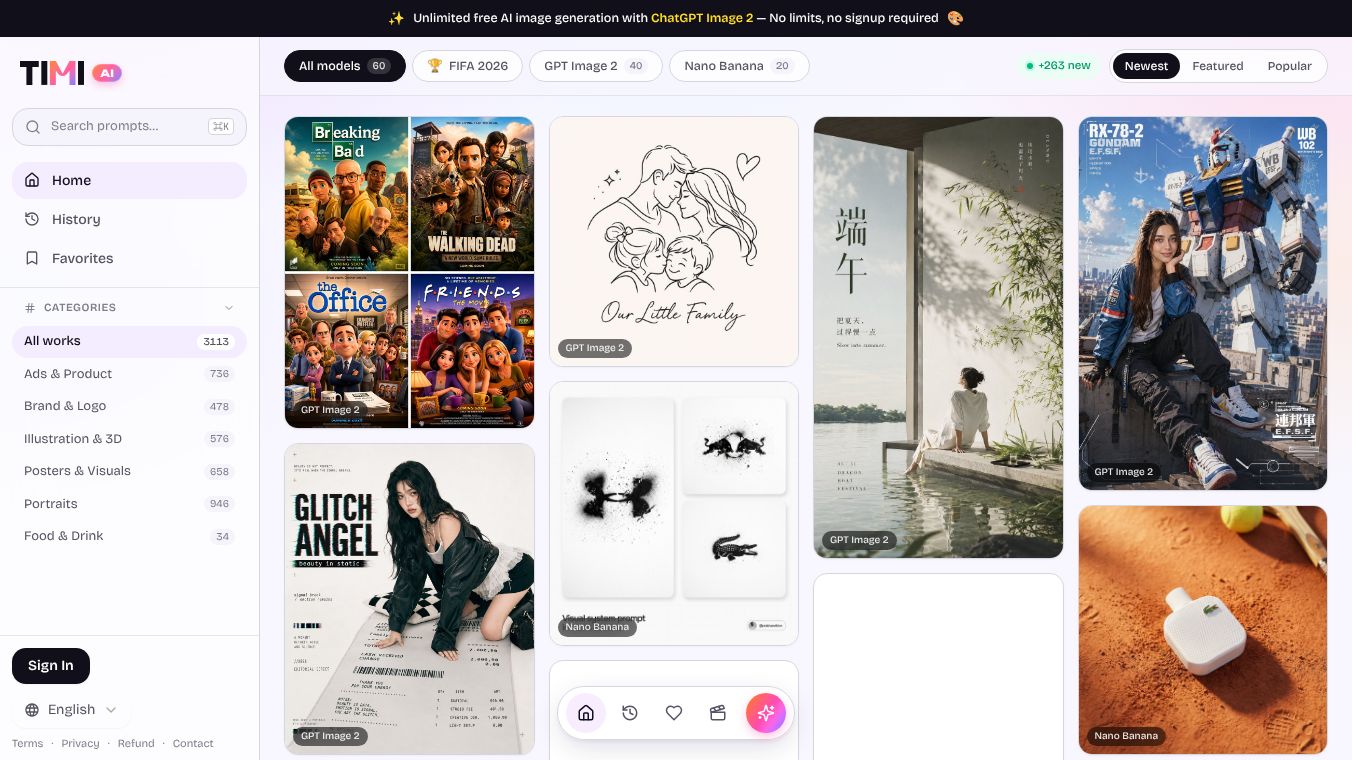Click the heart favorites icon in bottom bar

(x=674, y=713)
